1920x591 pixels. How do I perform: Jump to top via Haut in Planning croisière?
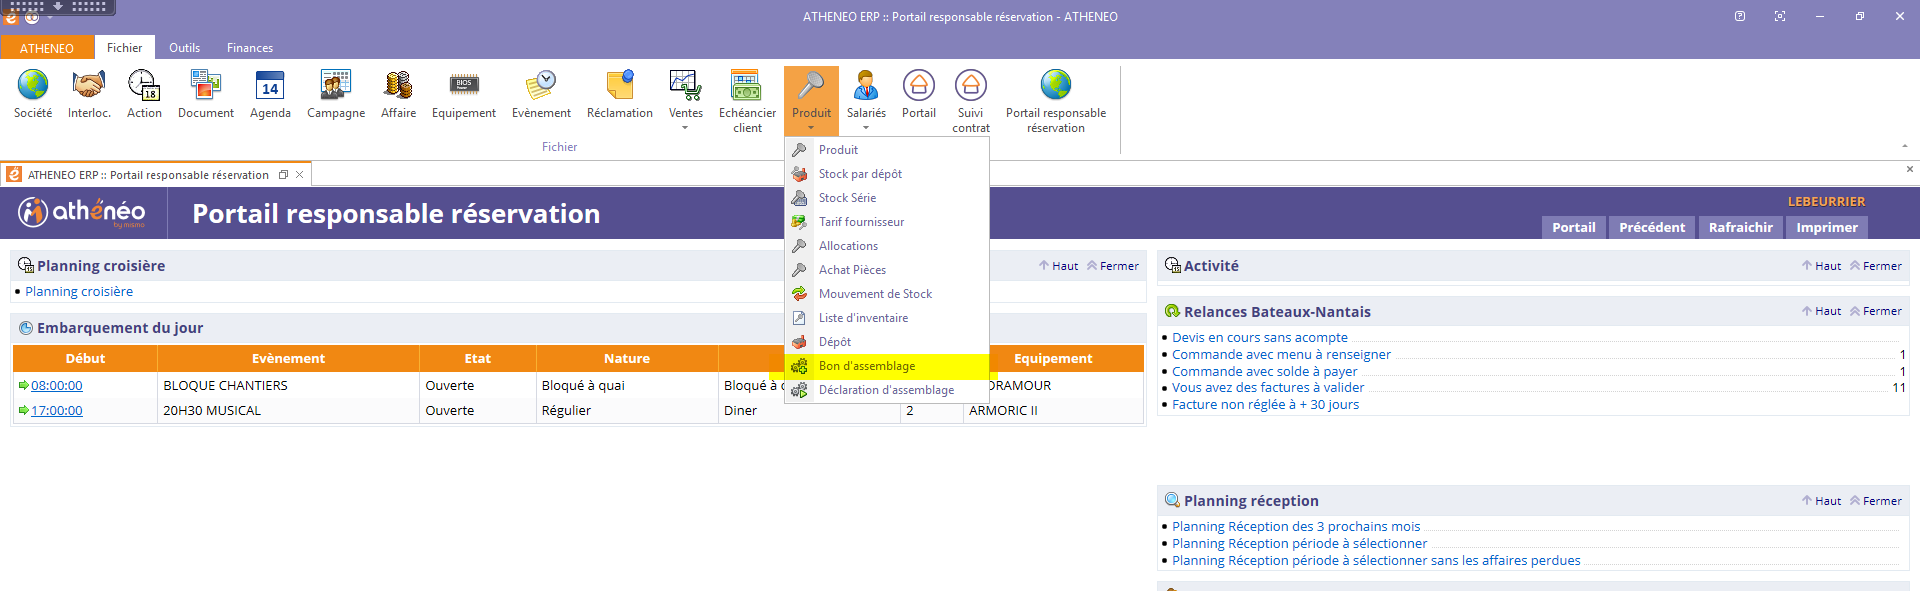tap(1058, 266)
